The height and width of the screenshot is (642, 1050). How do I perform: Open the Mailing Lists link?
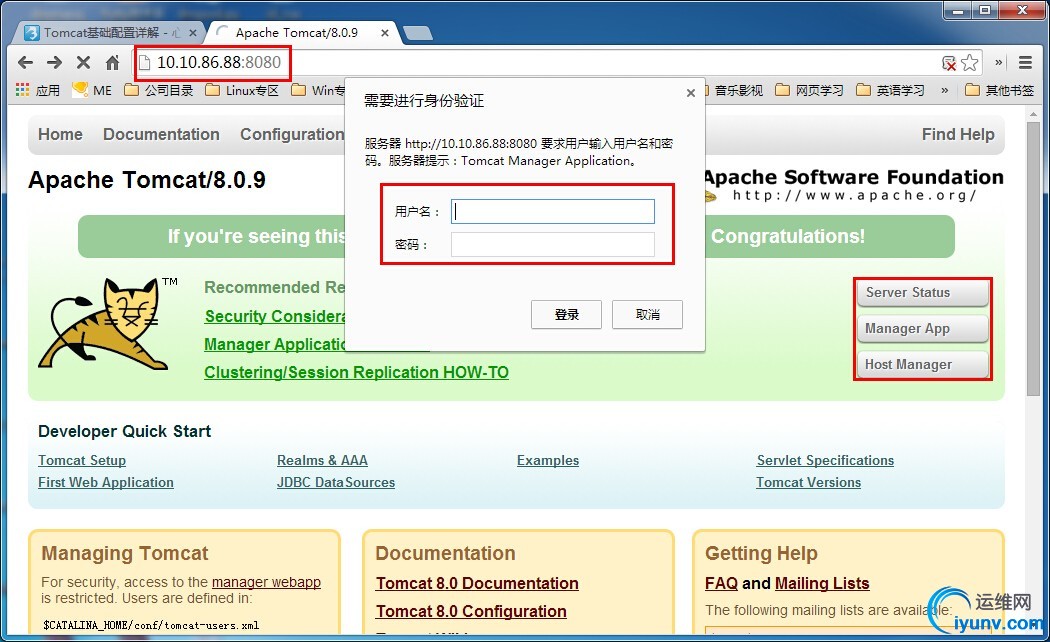822,584
